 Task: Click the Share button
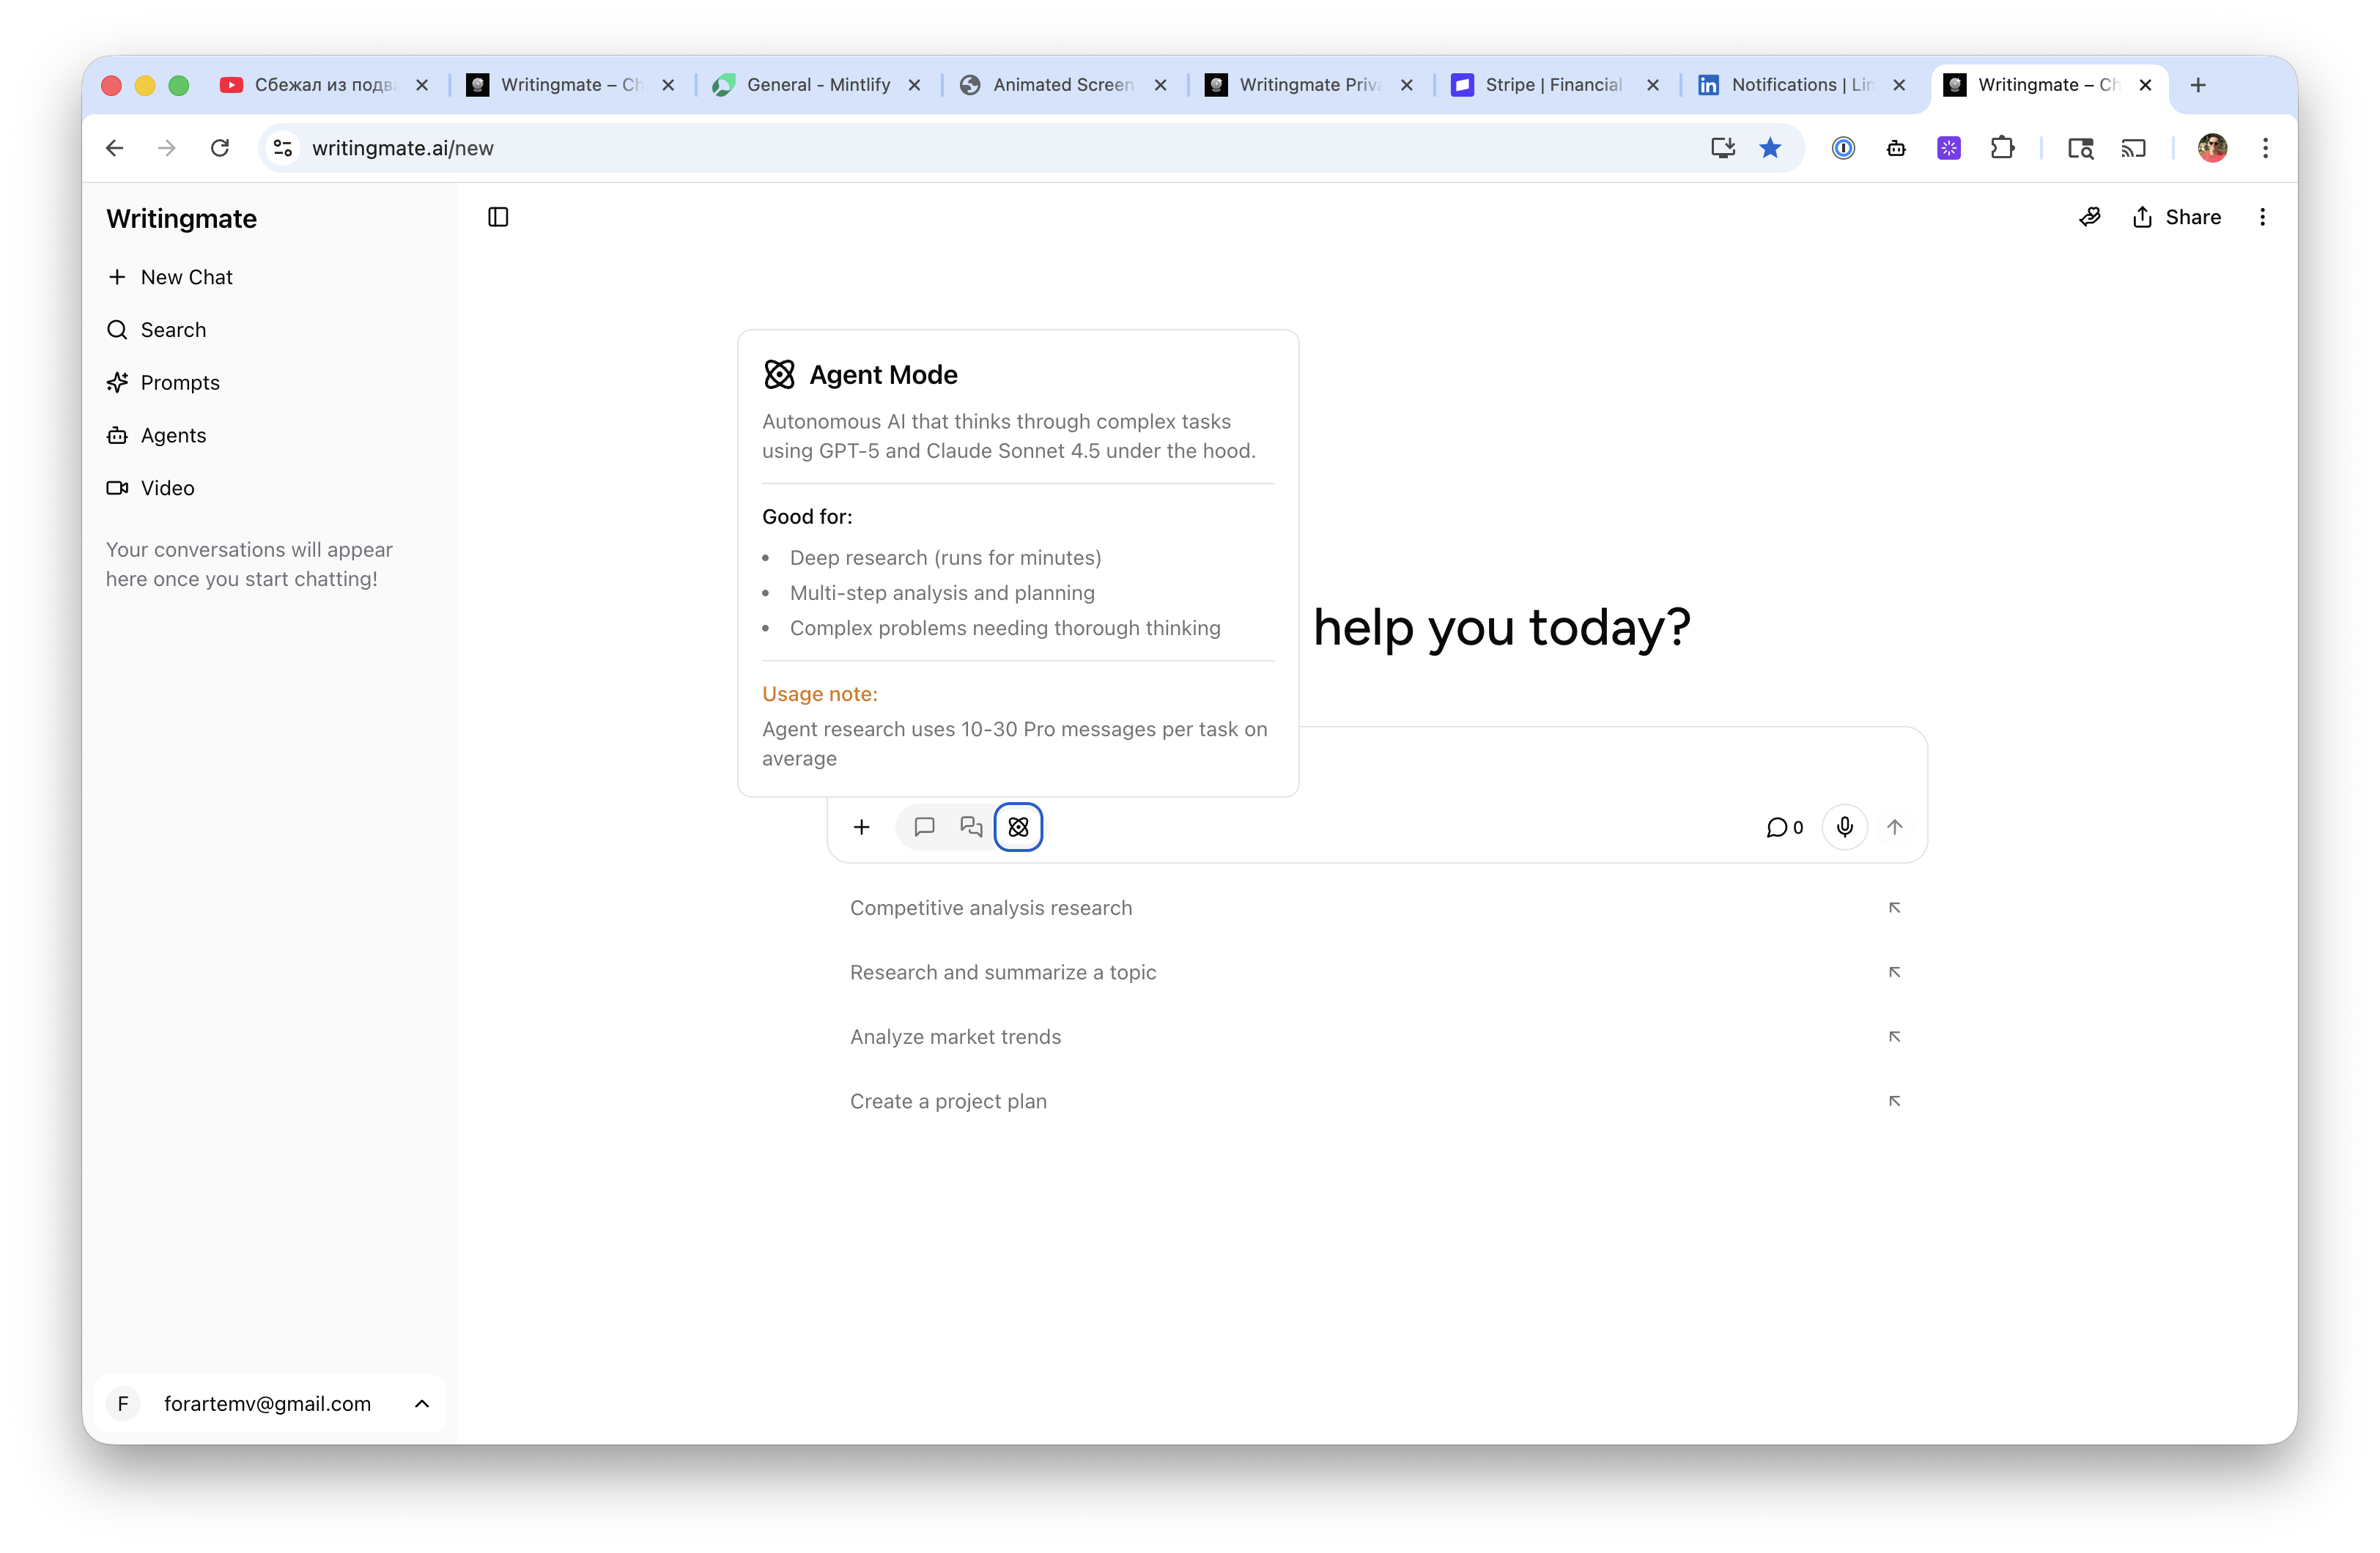coord(2176,217)
